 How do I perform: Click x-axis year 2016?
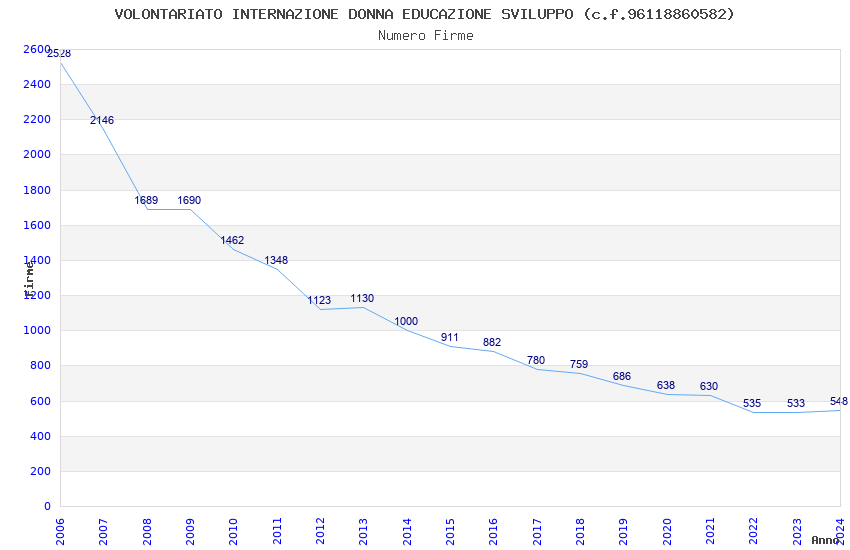494,532
